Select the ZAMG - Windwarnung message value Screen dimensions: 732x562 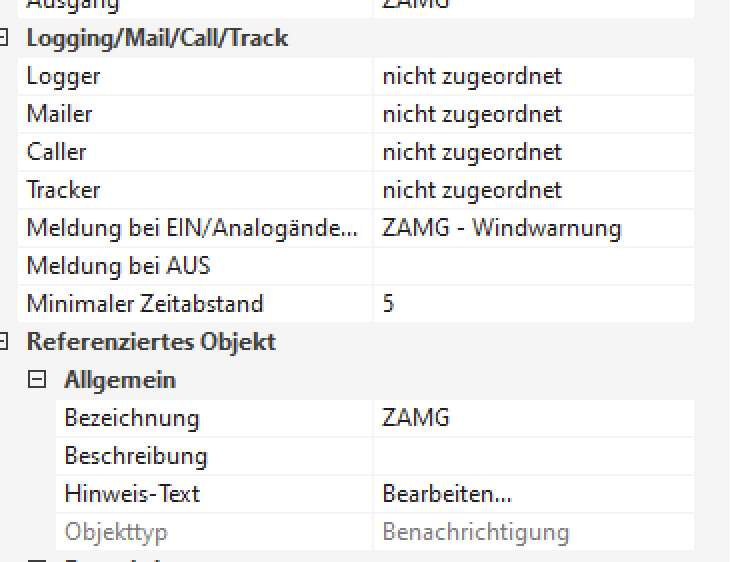(x=501, y=228)
